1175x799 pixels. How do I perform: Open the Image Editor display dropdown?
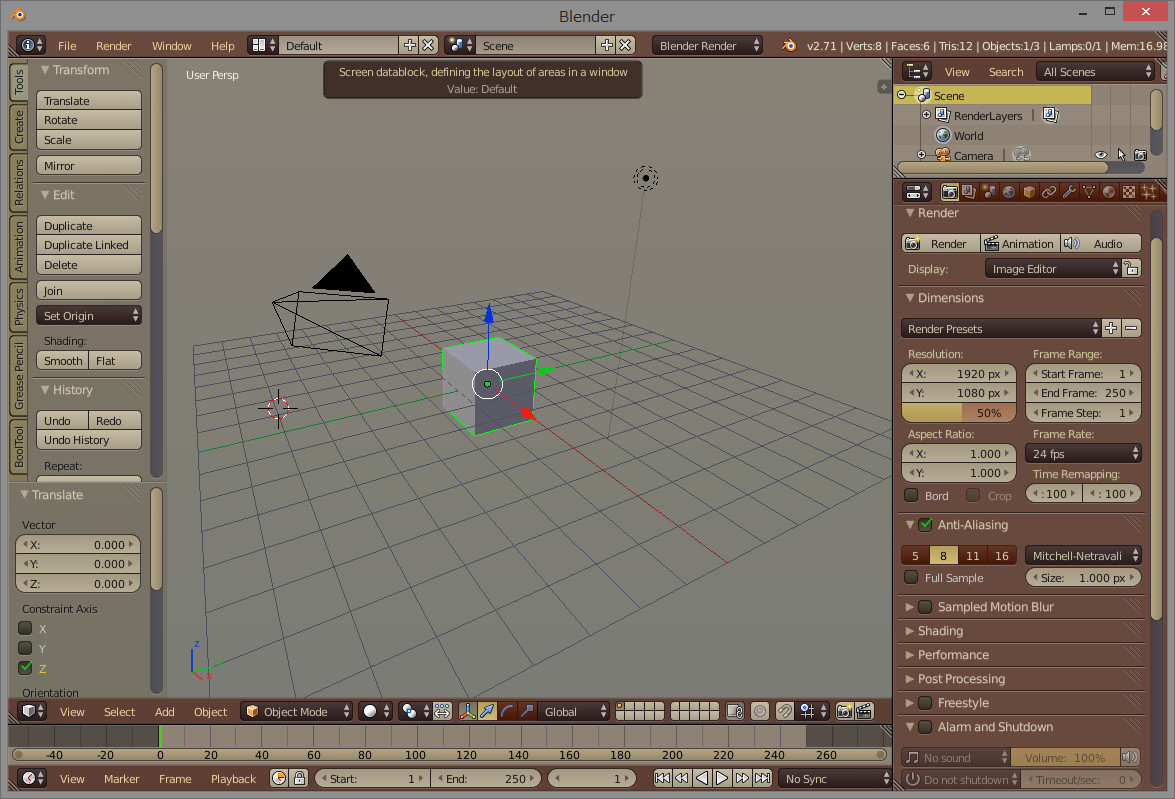[x=1052, y=268]
